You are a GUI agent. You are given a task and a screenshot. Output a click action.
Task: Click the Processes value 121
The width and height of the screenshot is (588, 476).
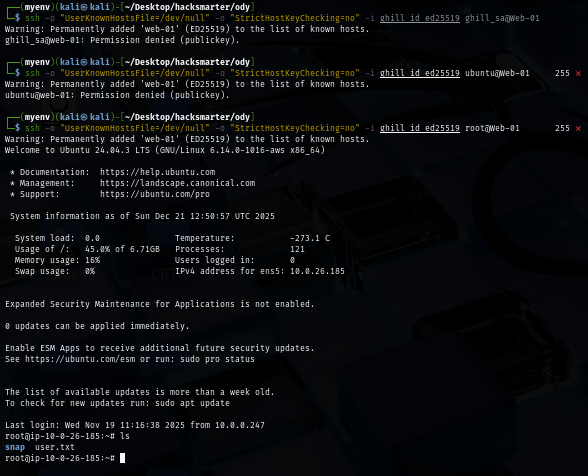click(297, 249)
